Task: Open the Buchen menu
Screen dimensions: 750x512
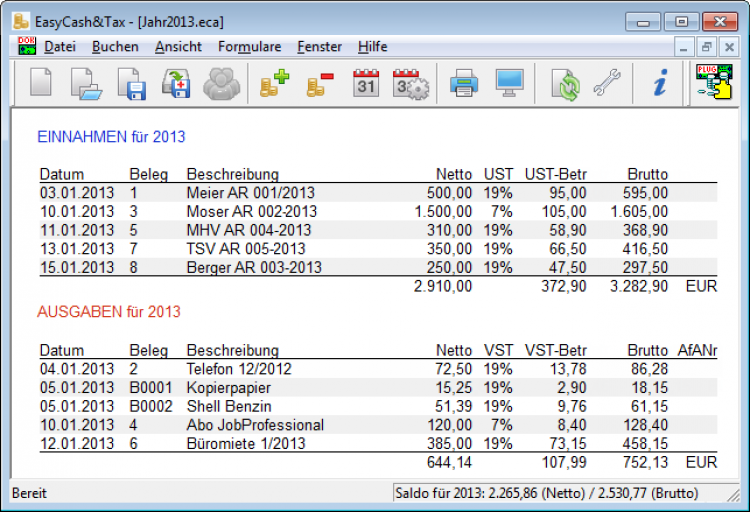Action: tap(115, 47)
